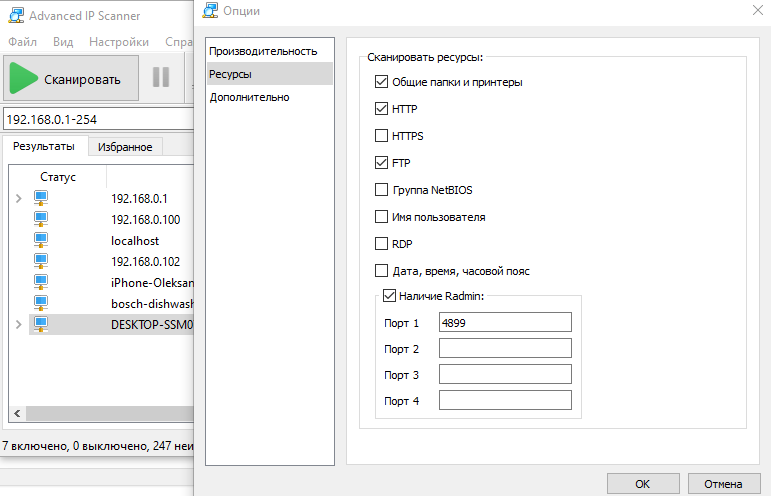Select the 192.168.0.102 entry
Screen dimensions: 771x496
146,262
